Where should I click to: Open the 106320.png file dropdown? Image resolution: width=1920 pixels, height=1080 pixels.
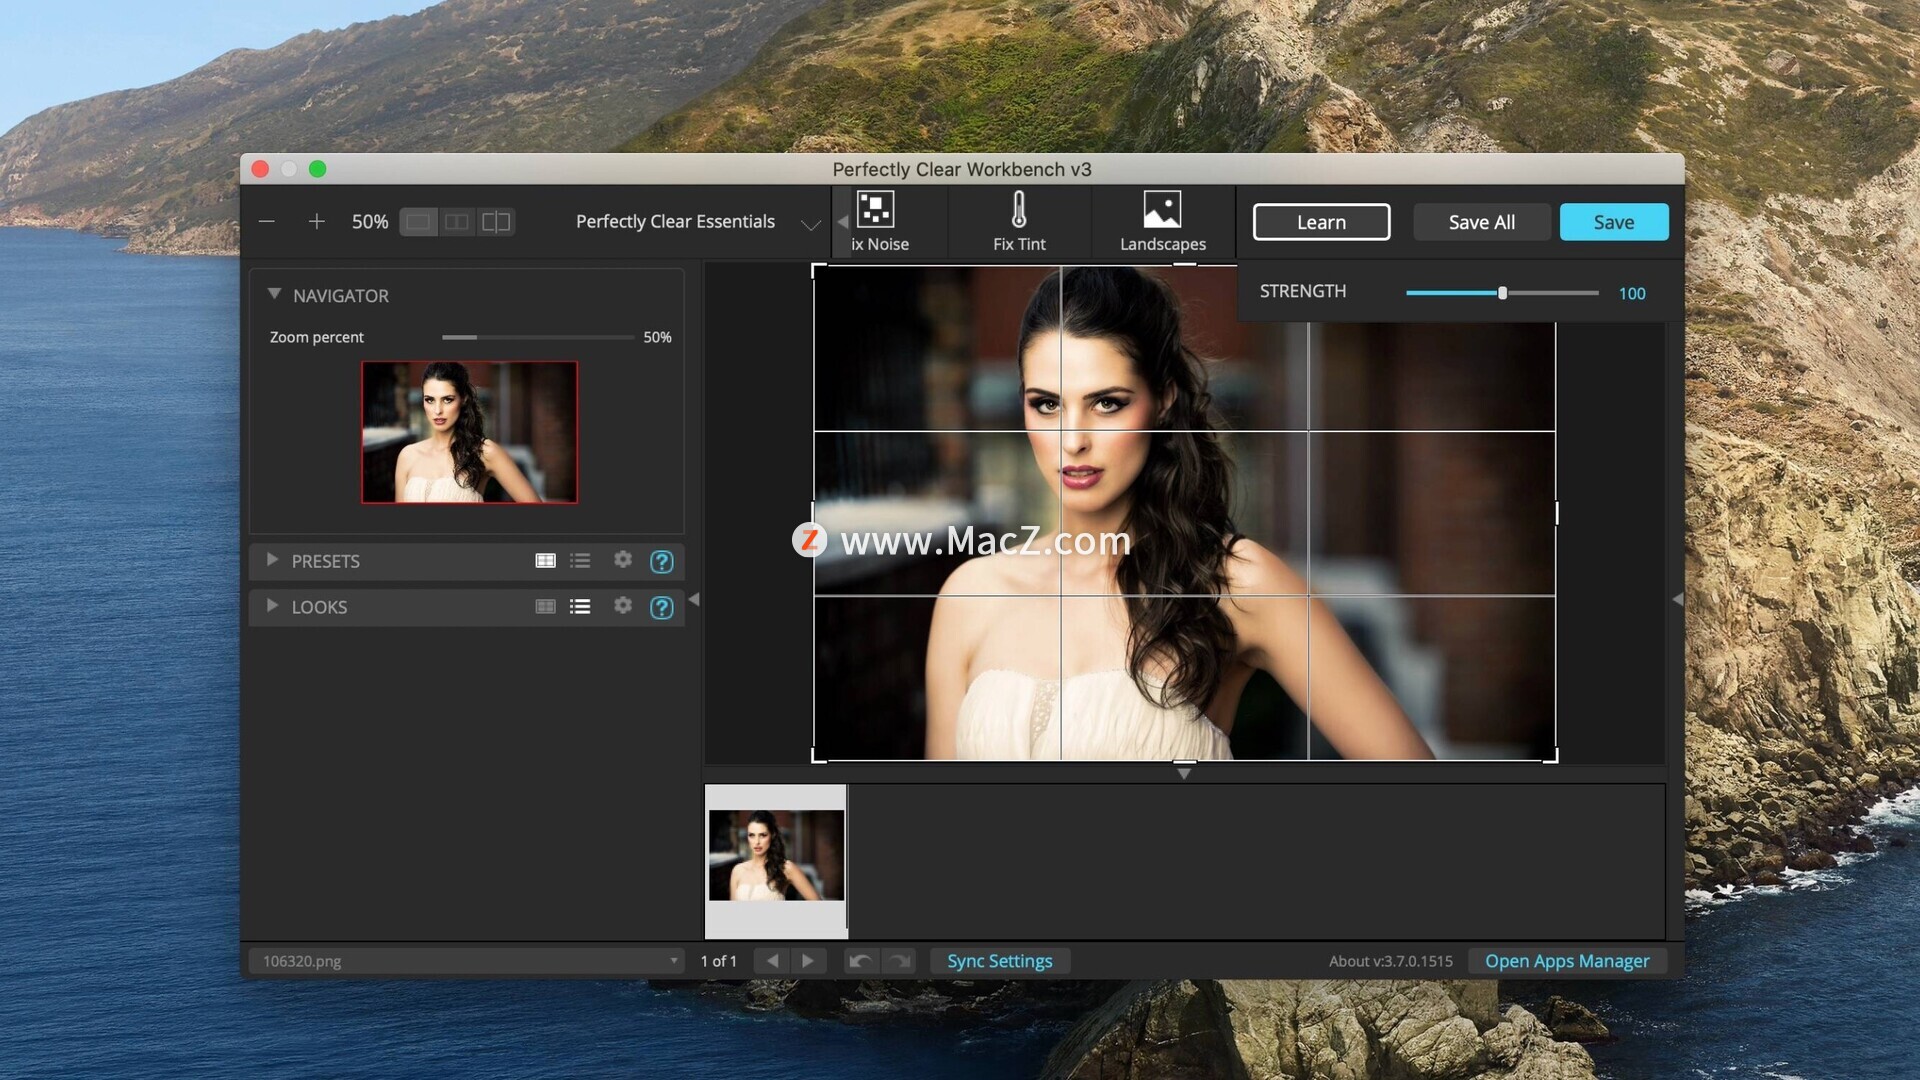(x=467, y=961)
